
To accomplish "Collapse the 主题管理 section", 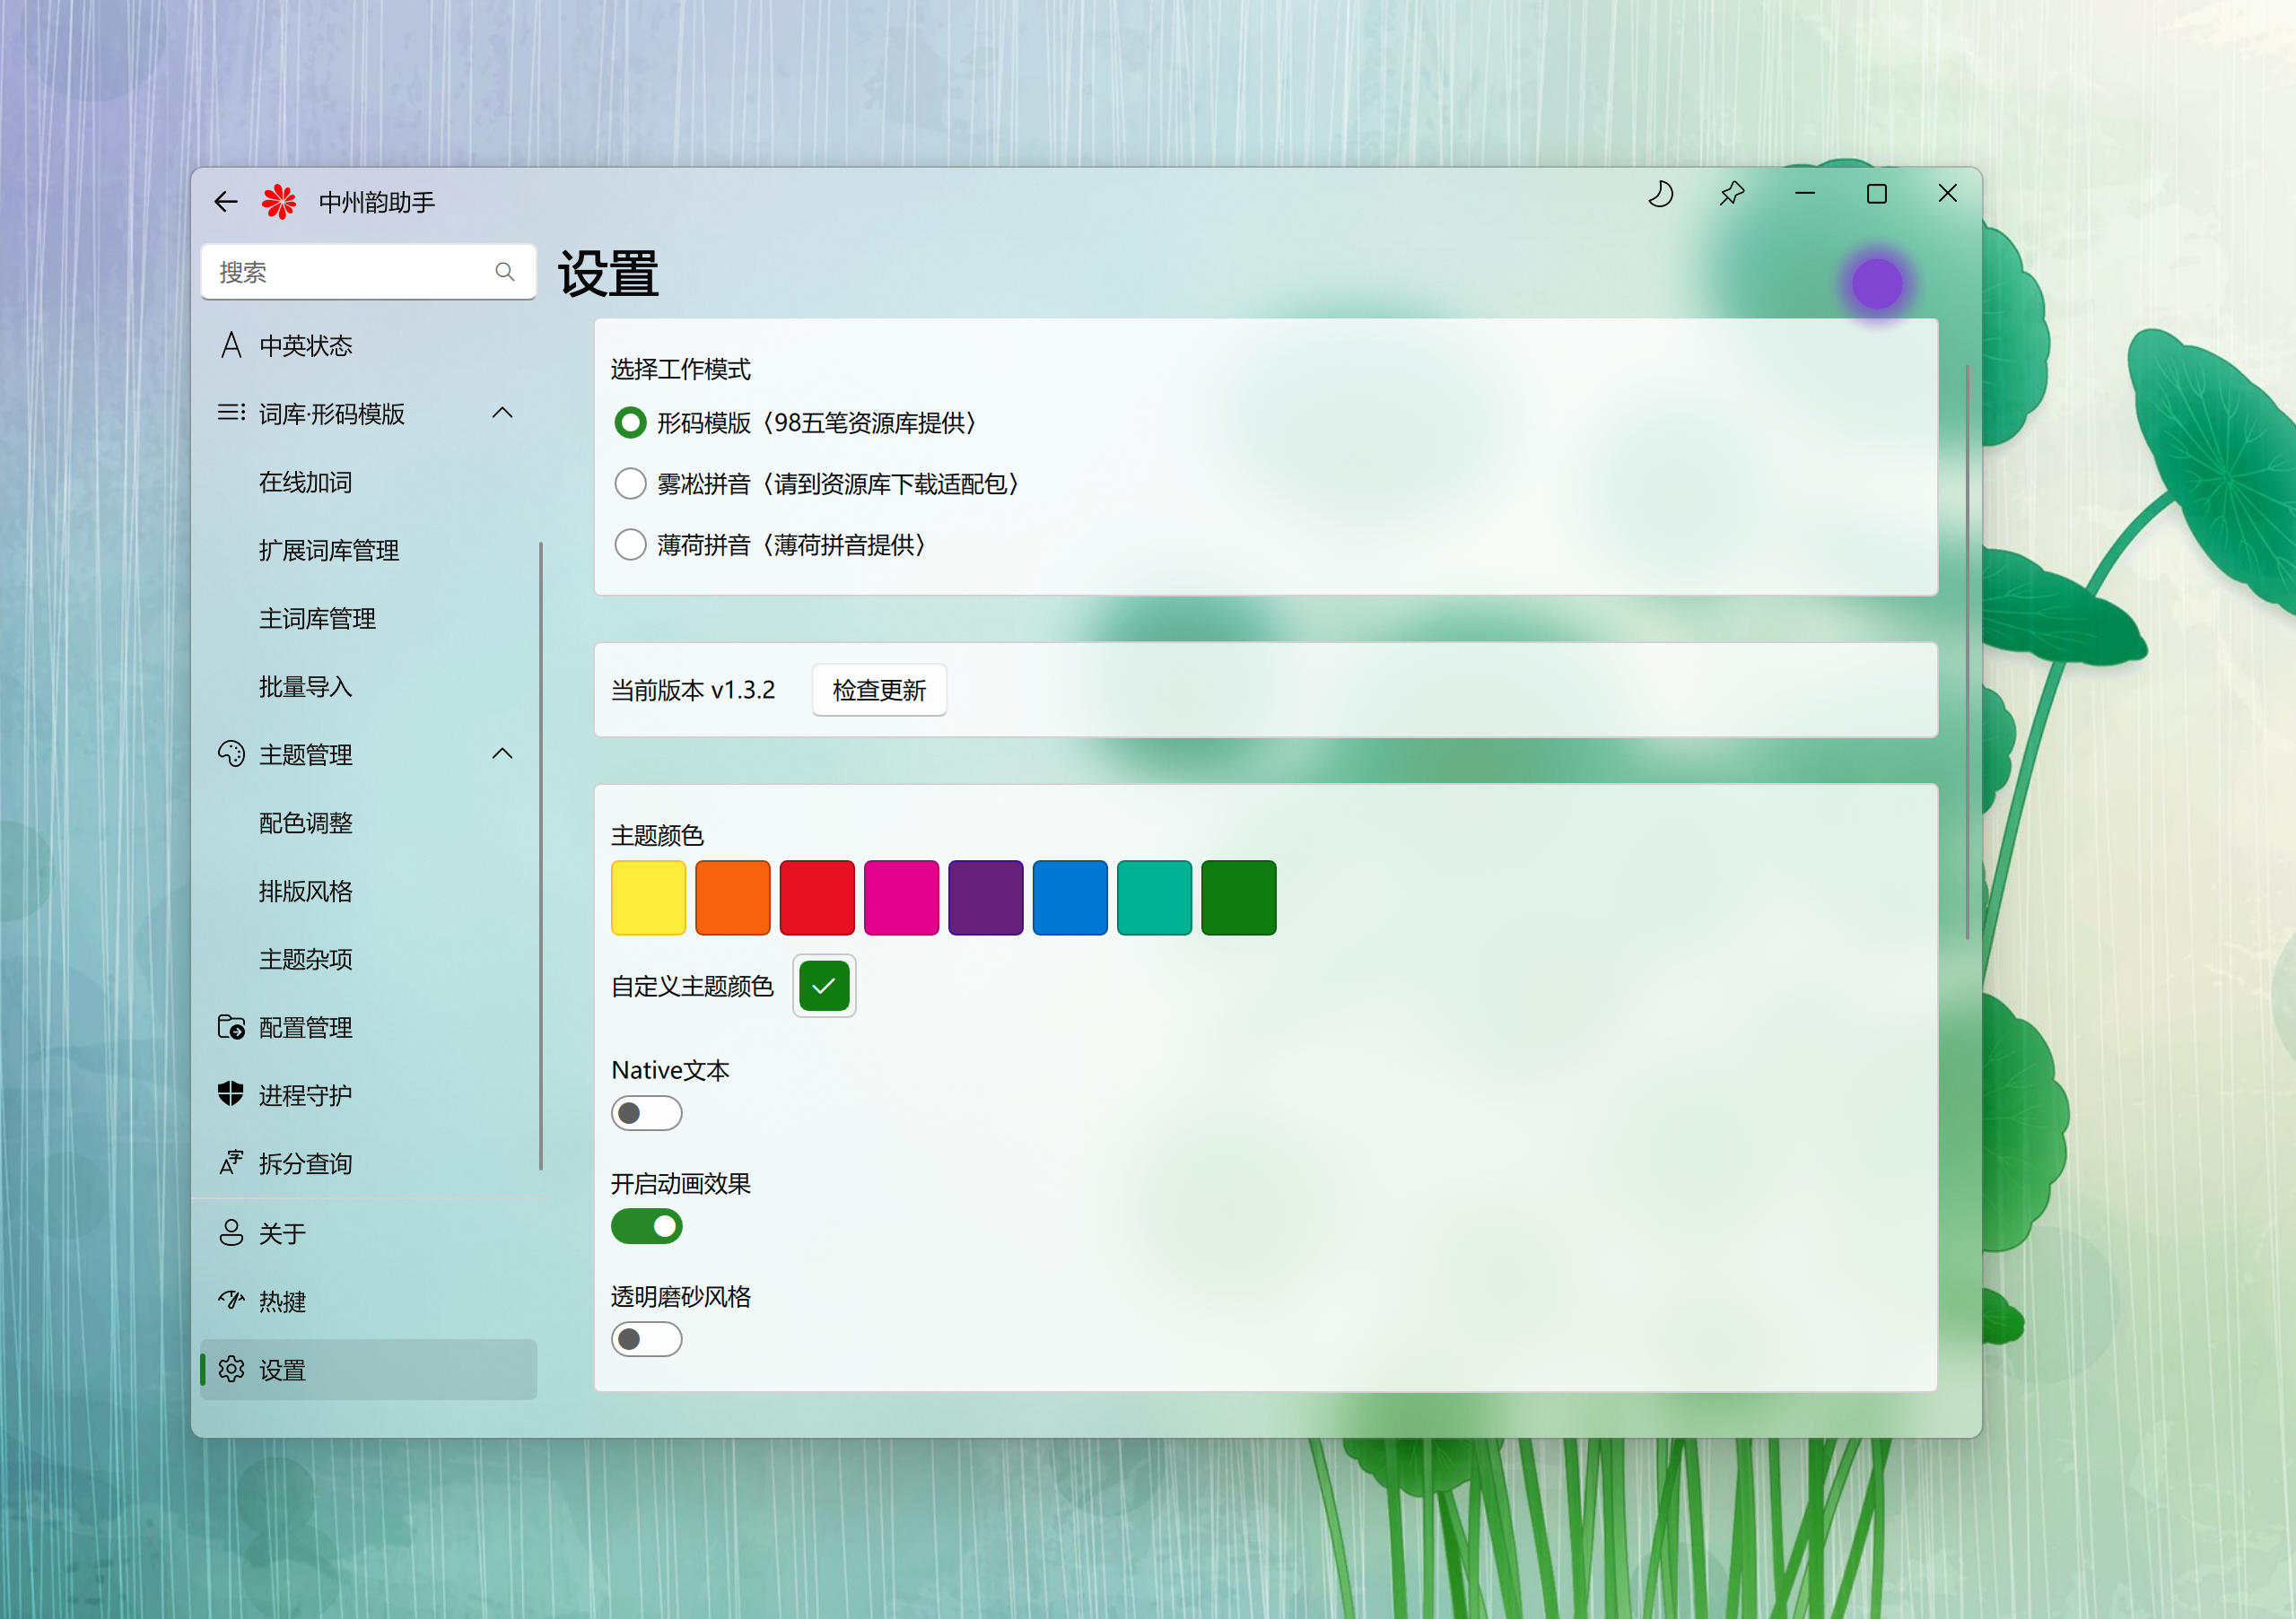I will click(502, 754).
